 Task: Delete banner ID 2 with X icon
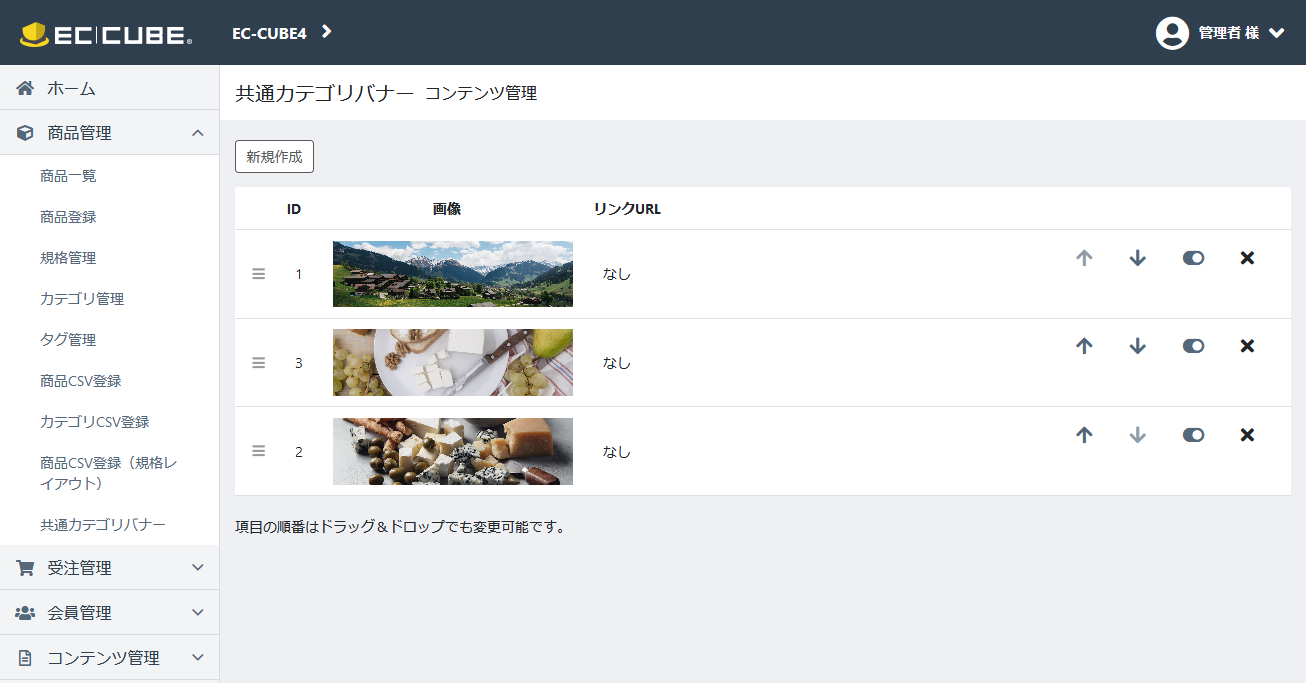(x=1247, y=435)
